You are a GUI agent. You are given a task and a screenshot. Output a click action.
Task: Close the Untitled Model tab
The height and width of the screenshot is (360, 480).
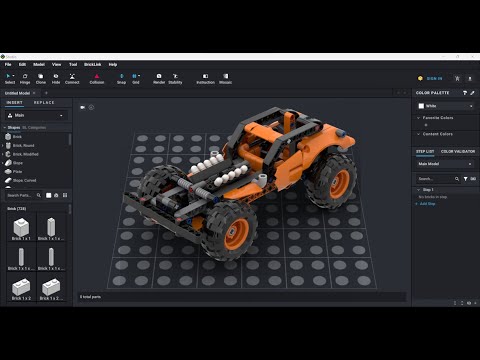point(34,93)
